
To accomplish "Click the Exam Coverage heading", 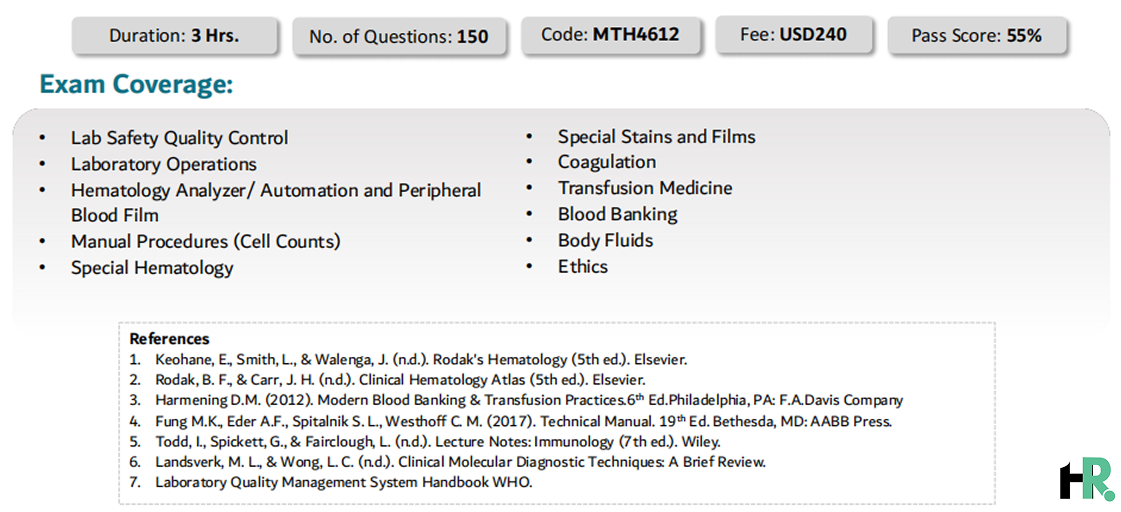I will tap(137, 85).
